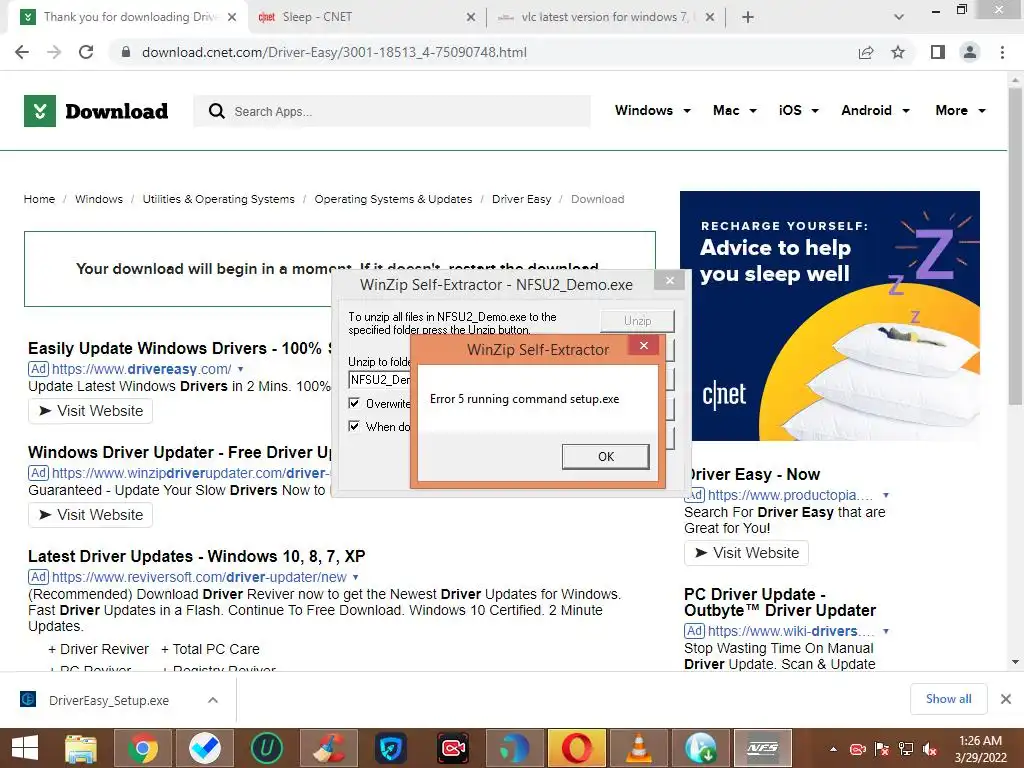Open the tab search chevron
This screenshot has width=1024, height=768.
899,18
